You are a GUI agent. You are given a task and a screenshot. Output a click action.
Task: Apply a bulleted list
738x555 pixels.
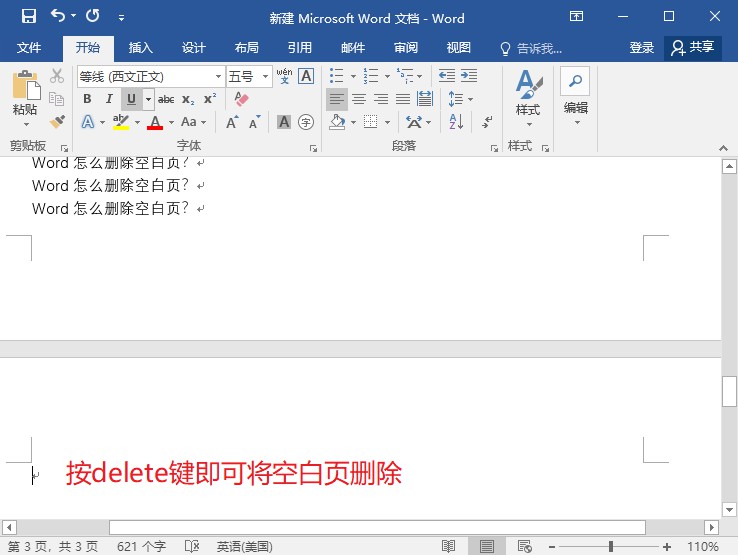[337, 75]
